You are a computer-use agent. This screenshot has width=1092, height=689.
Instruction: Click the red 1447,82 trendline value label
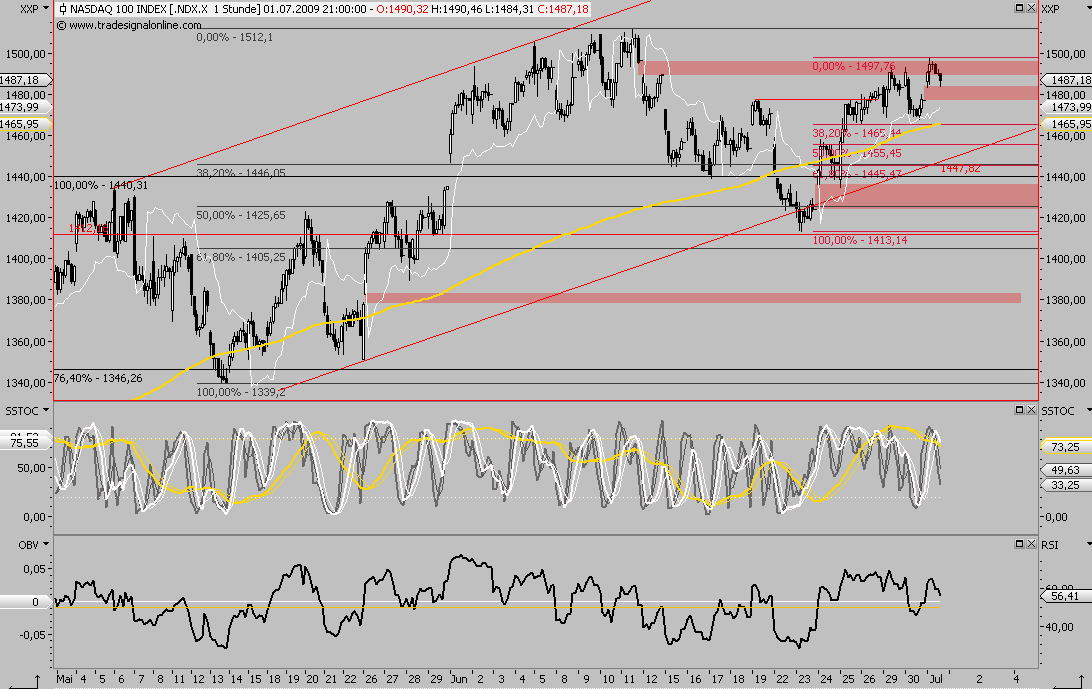960,168
